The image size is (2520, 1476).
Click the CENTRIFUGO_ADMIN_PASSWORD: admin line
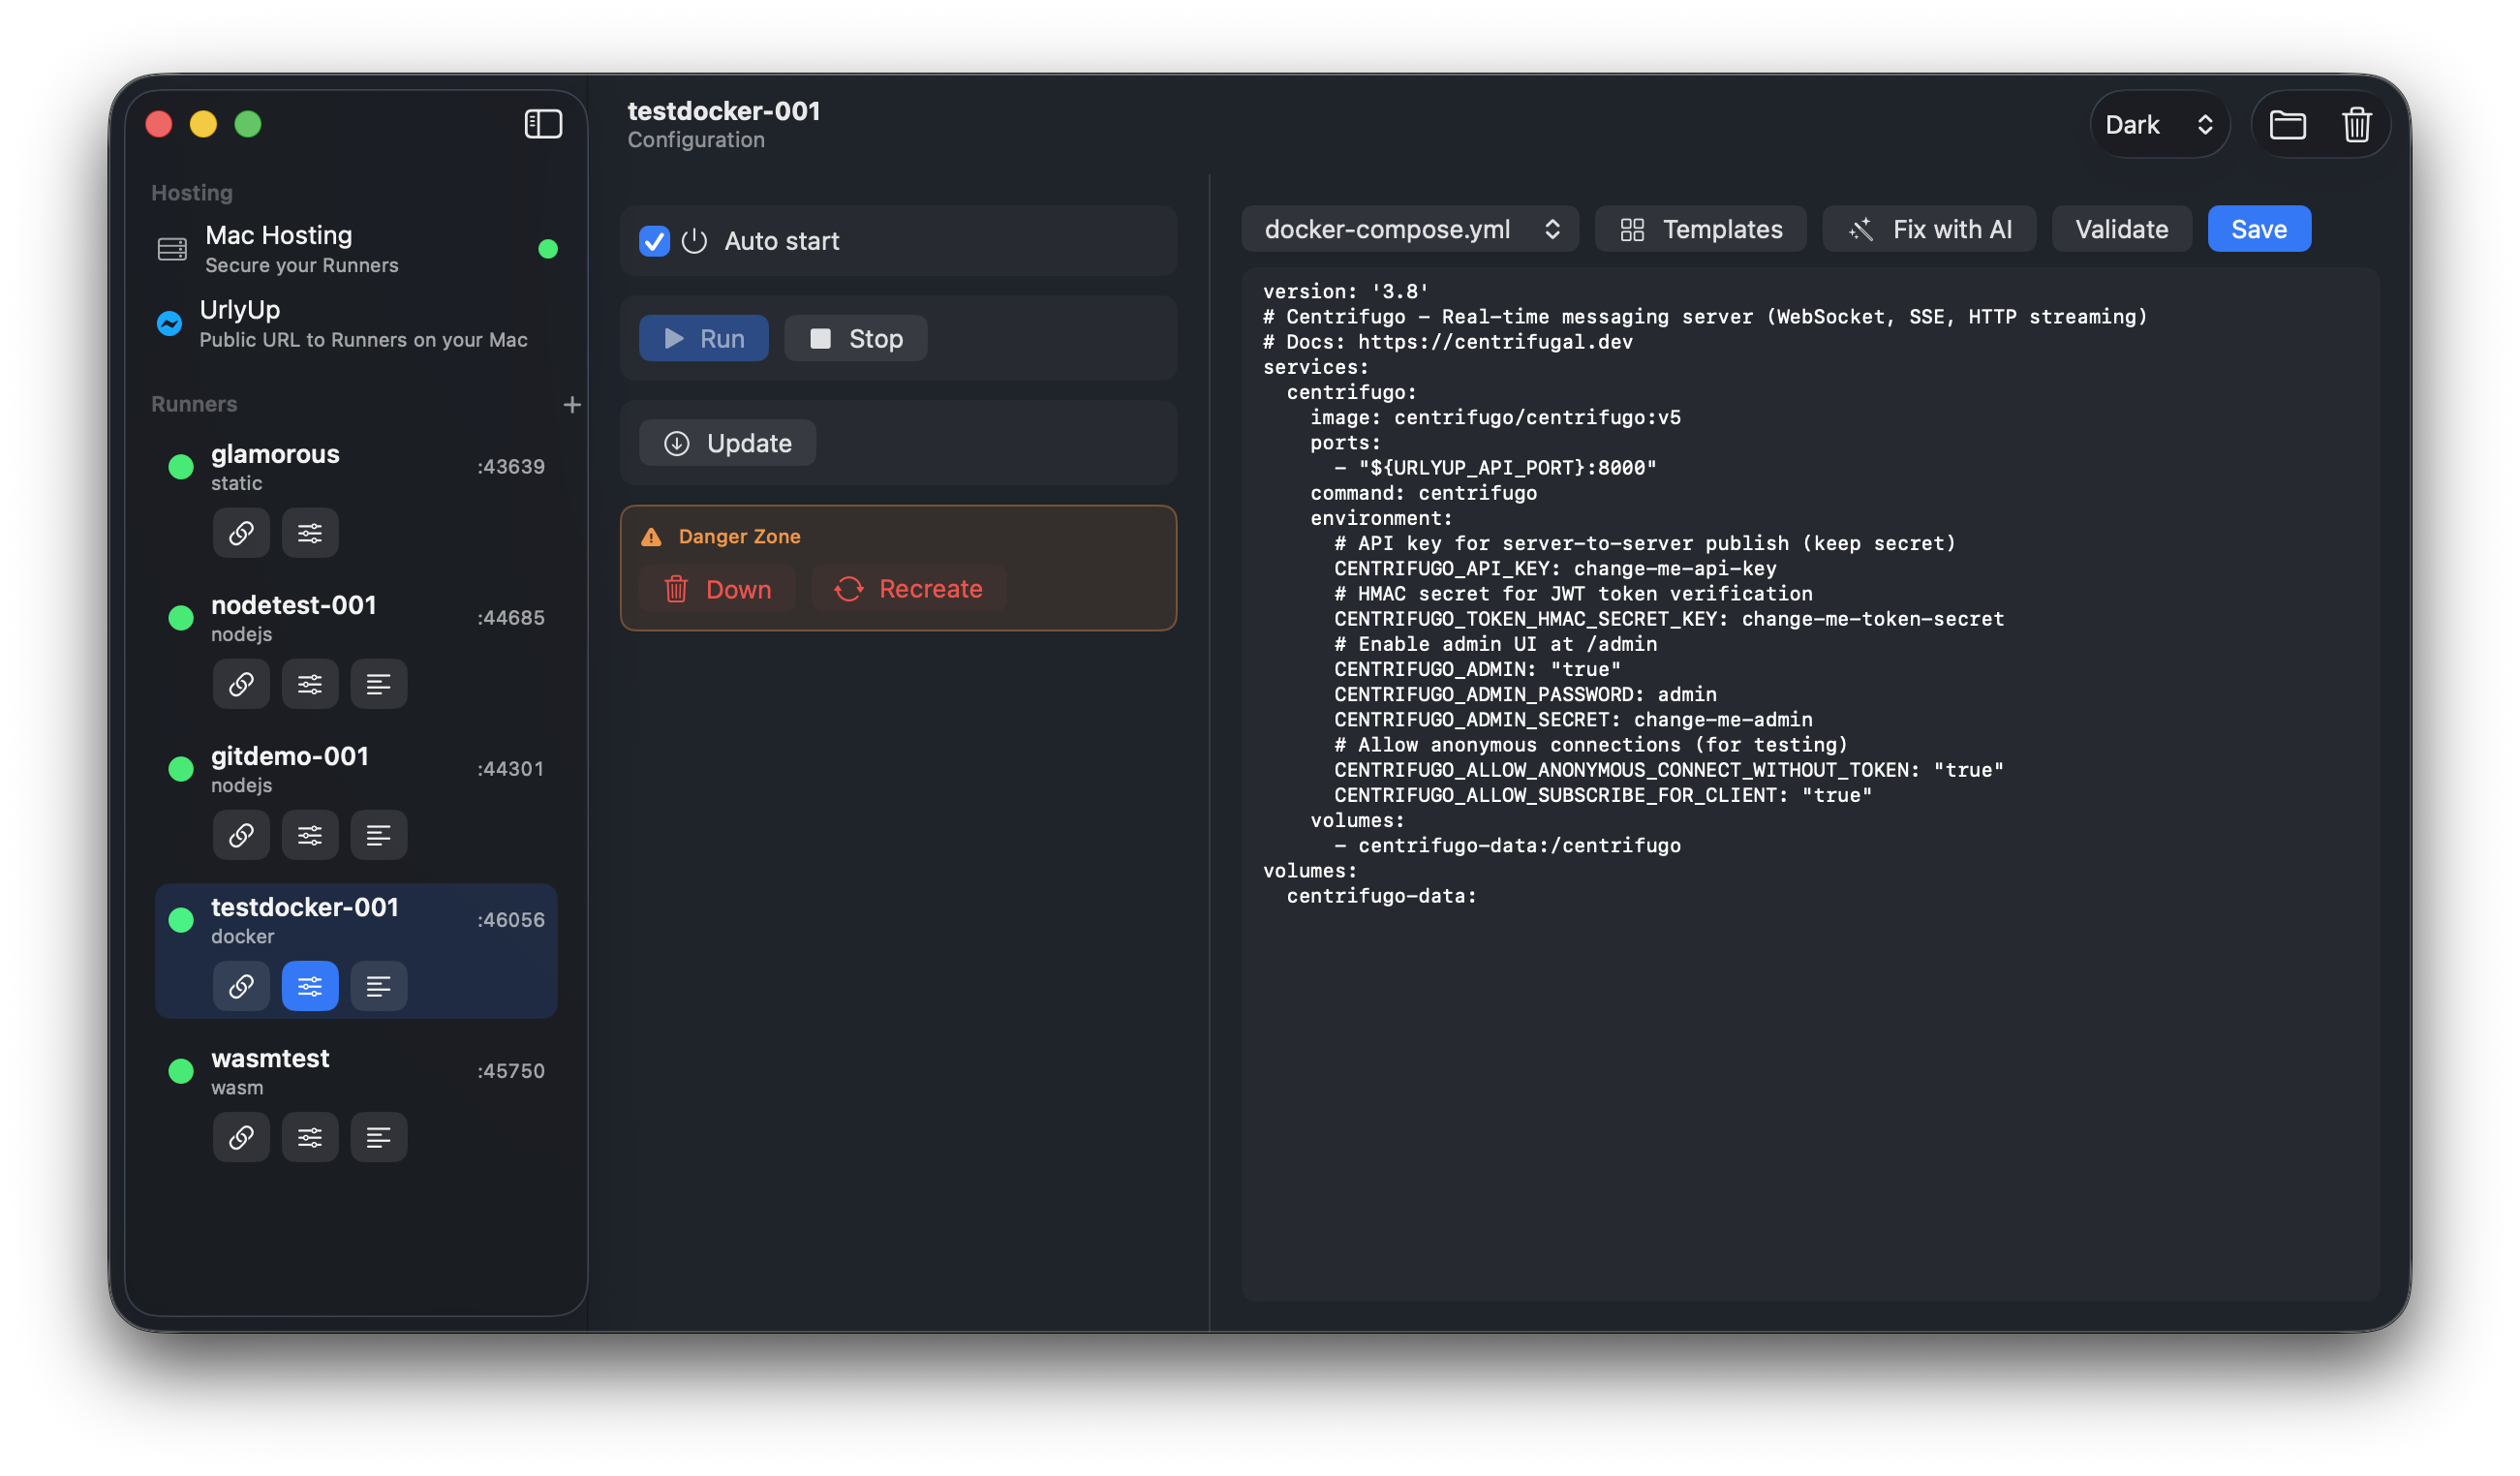1525,694
